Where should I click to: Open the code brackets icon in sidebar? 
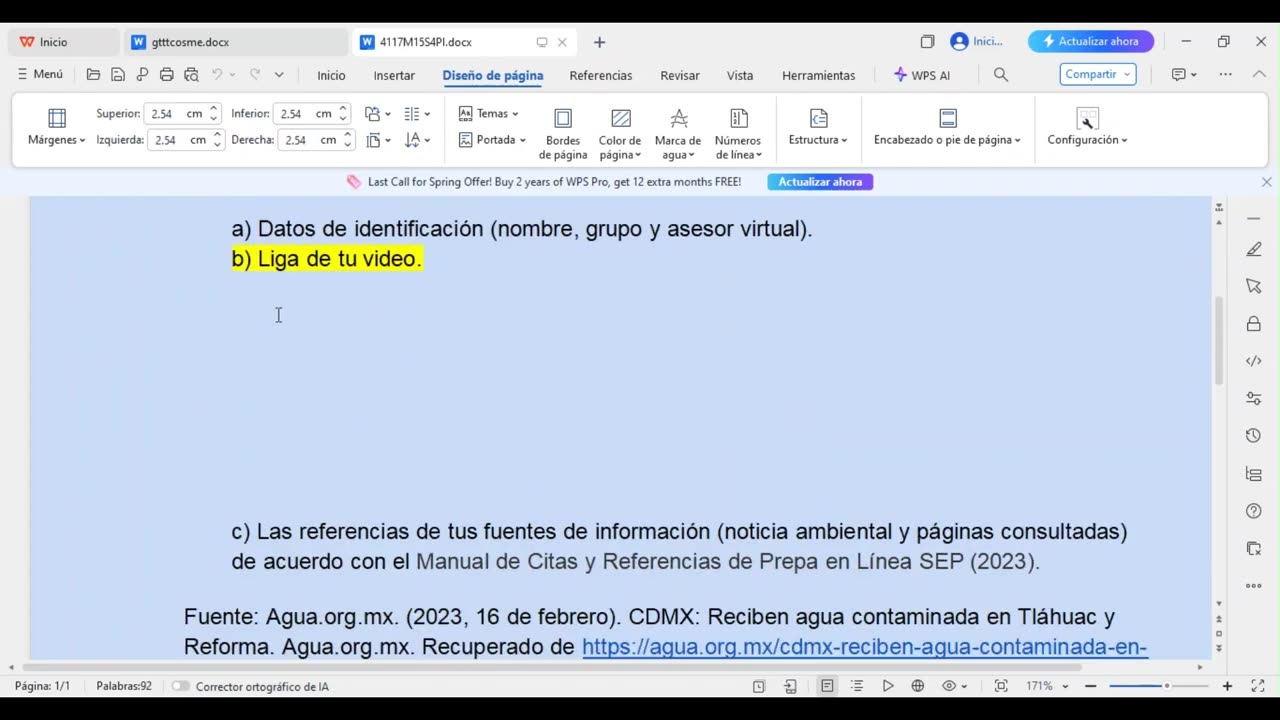point(1254,361)
